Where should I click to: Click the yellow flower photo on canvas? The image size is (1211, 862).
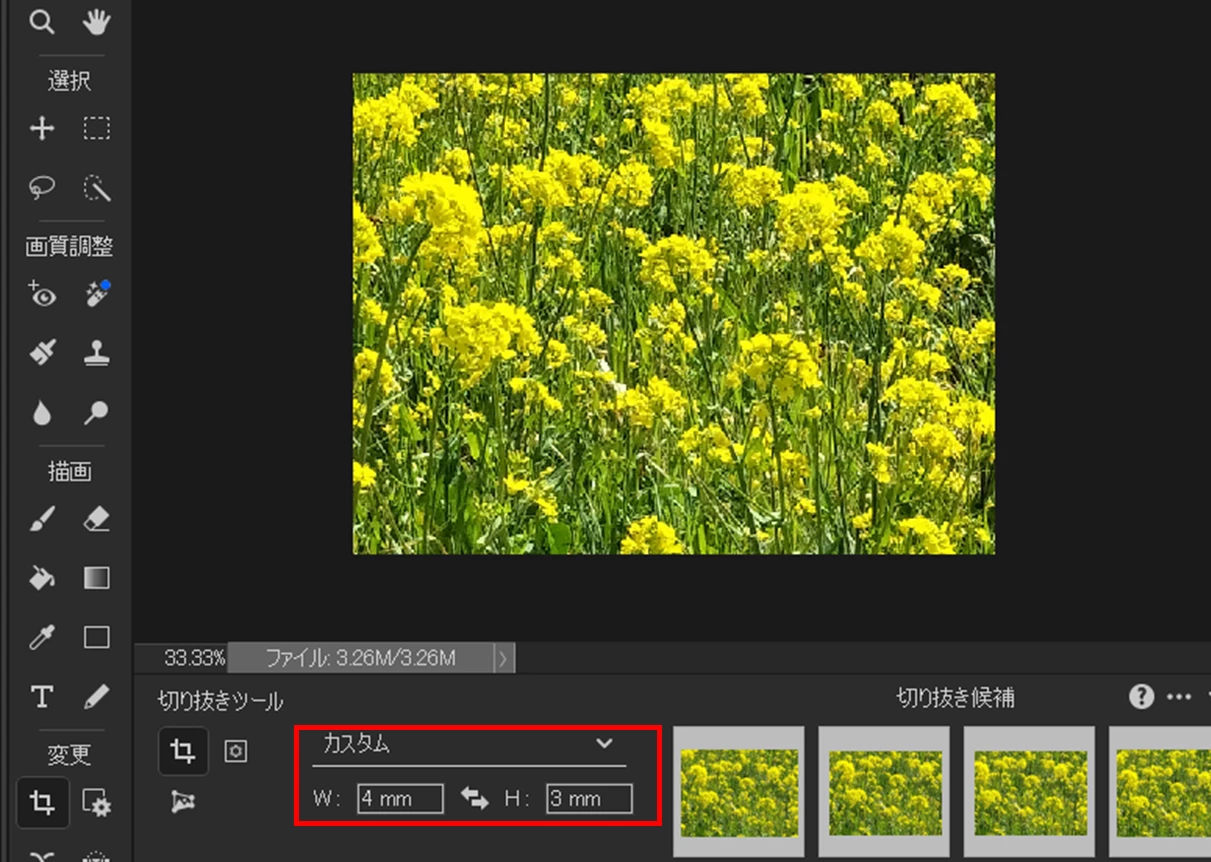click(x=673, y=313)
